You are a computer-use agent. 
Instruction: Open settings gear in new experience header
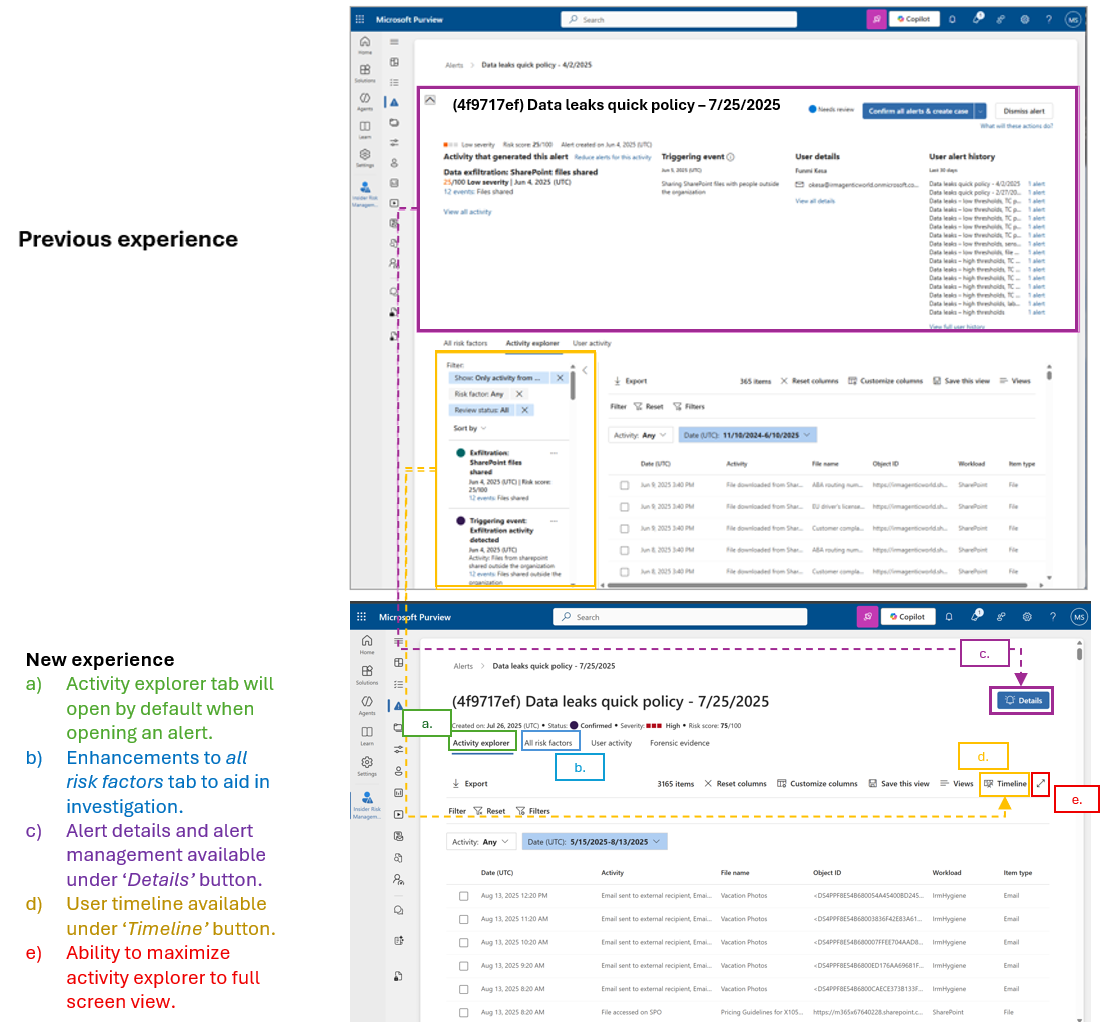1027,617
